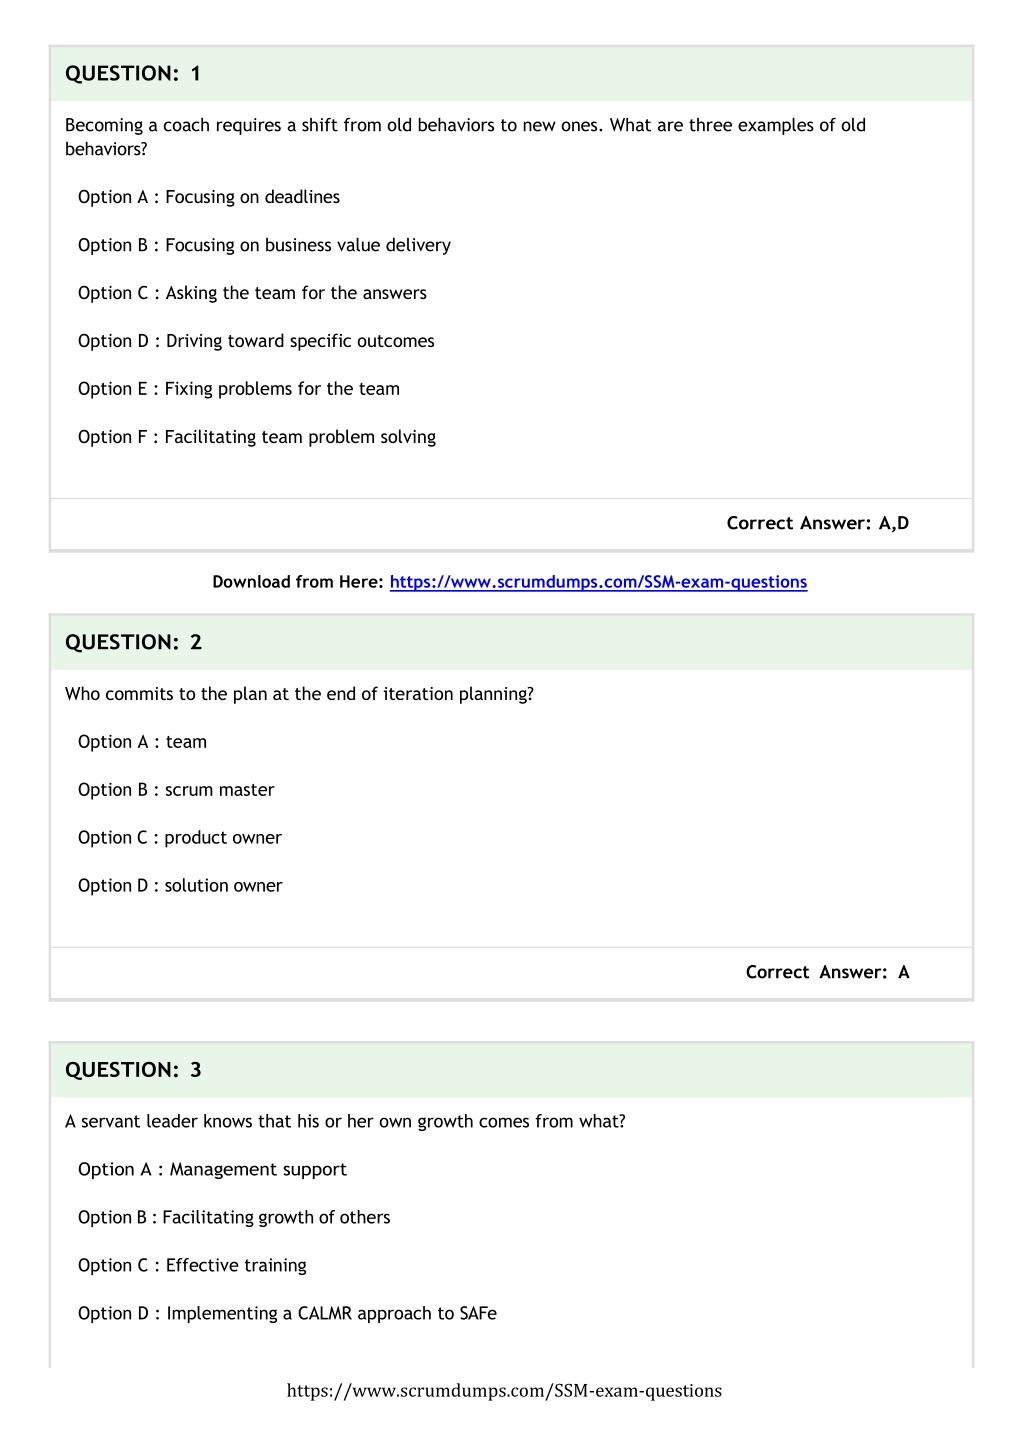Pick Option D: Driving toward specific outcomes

click(256, 341)
